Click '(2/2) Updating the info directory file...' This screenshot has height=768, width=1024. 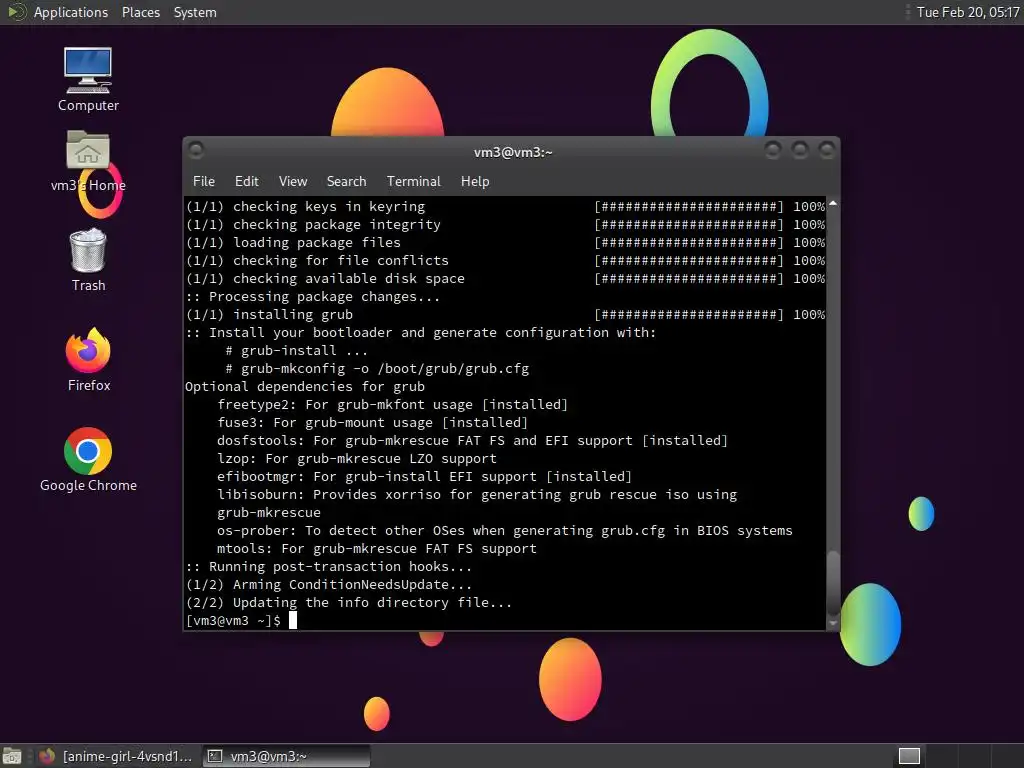click(x=349, y=603)
